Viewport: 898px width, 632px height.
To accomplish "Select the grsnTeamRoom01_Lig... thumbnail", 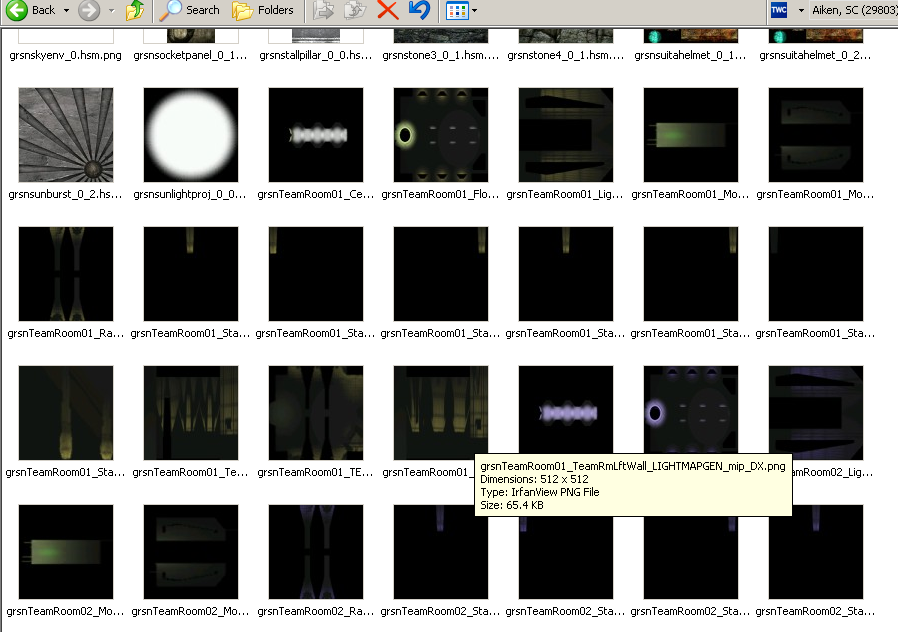I will tap(566, 135).
